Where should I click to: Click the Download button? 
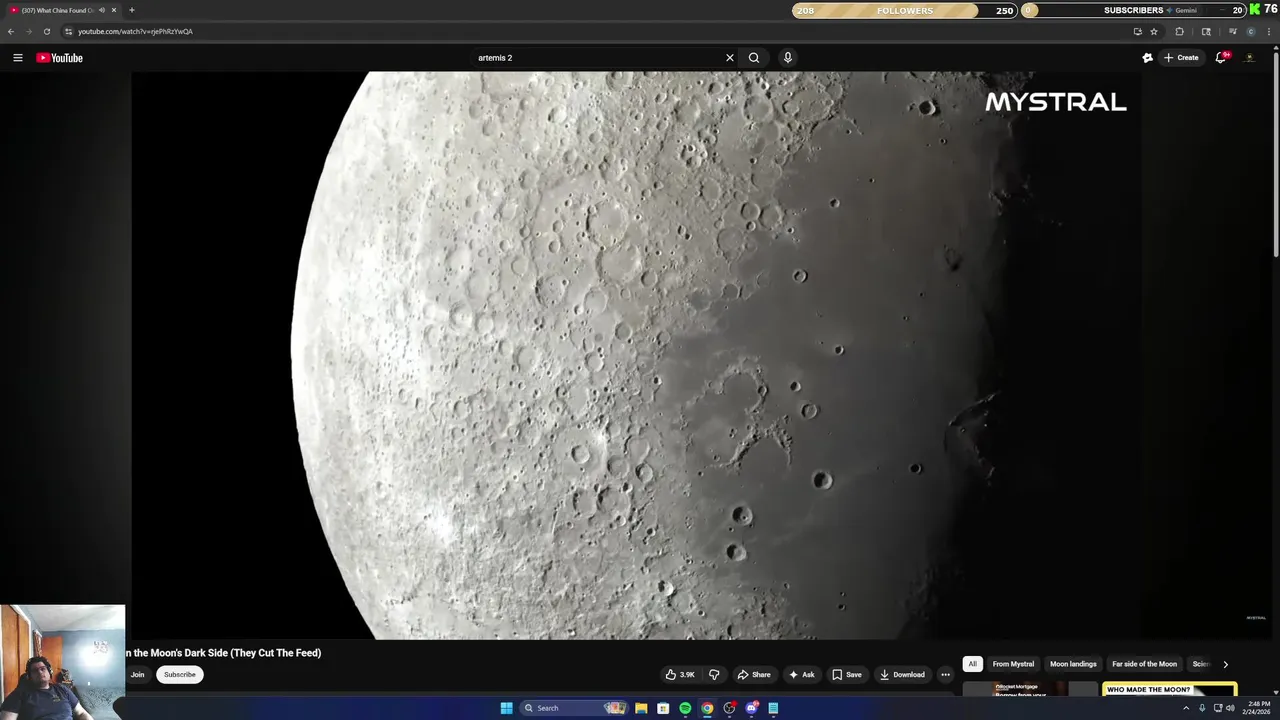tap(901, 675)
